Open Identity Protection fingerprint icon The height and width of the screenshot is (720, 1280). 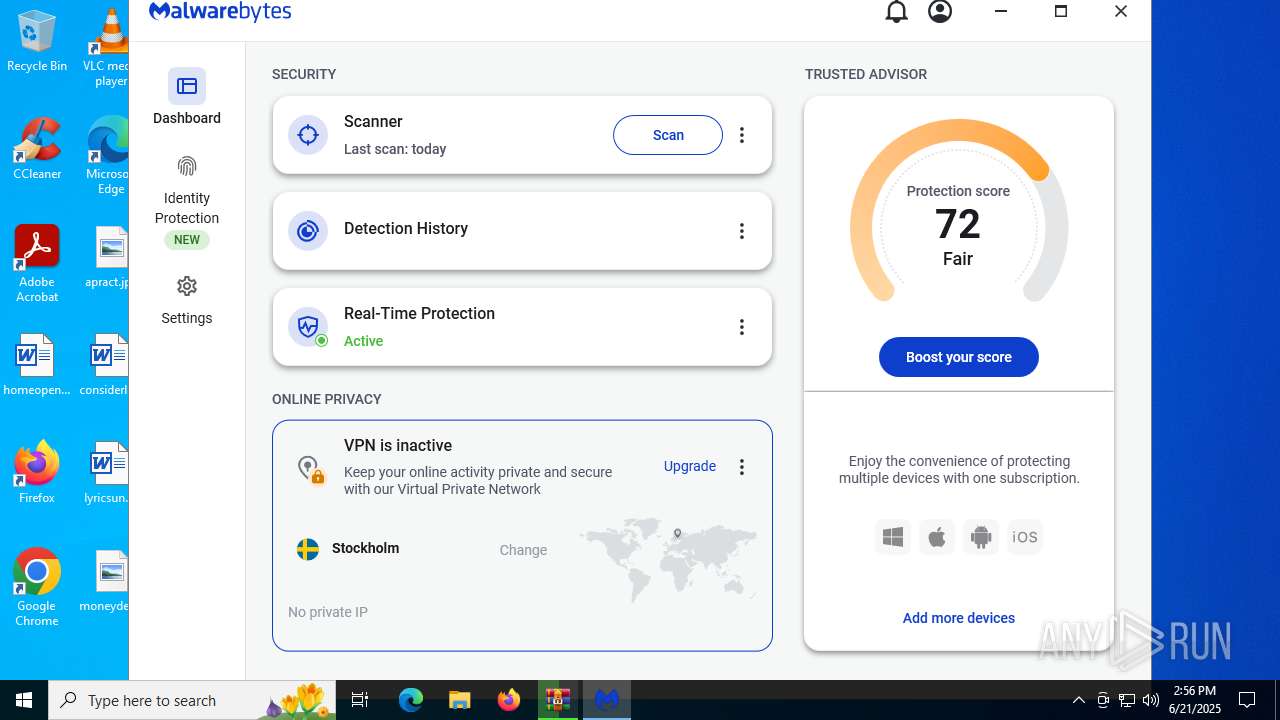(187, 166)
